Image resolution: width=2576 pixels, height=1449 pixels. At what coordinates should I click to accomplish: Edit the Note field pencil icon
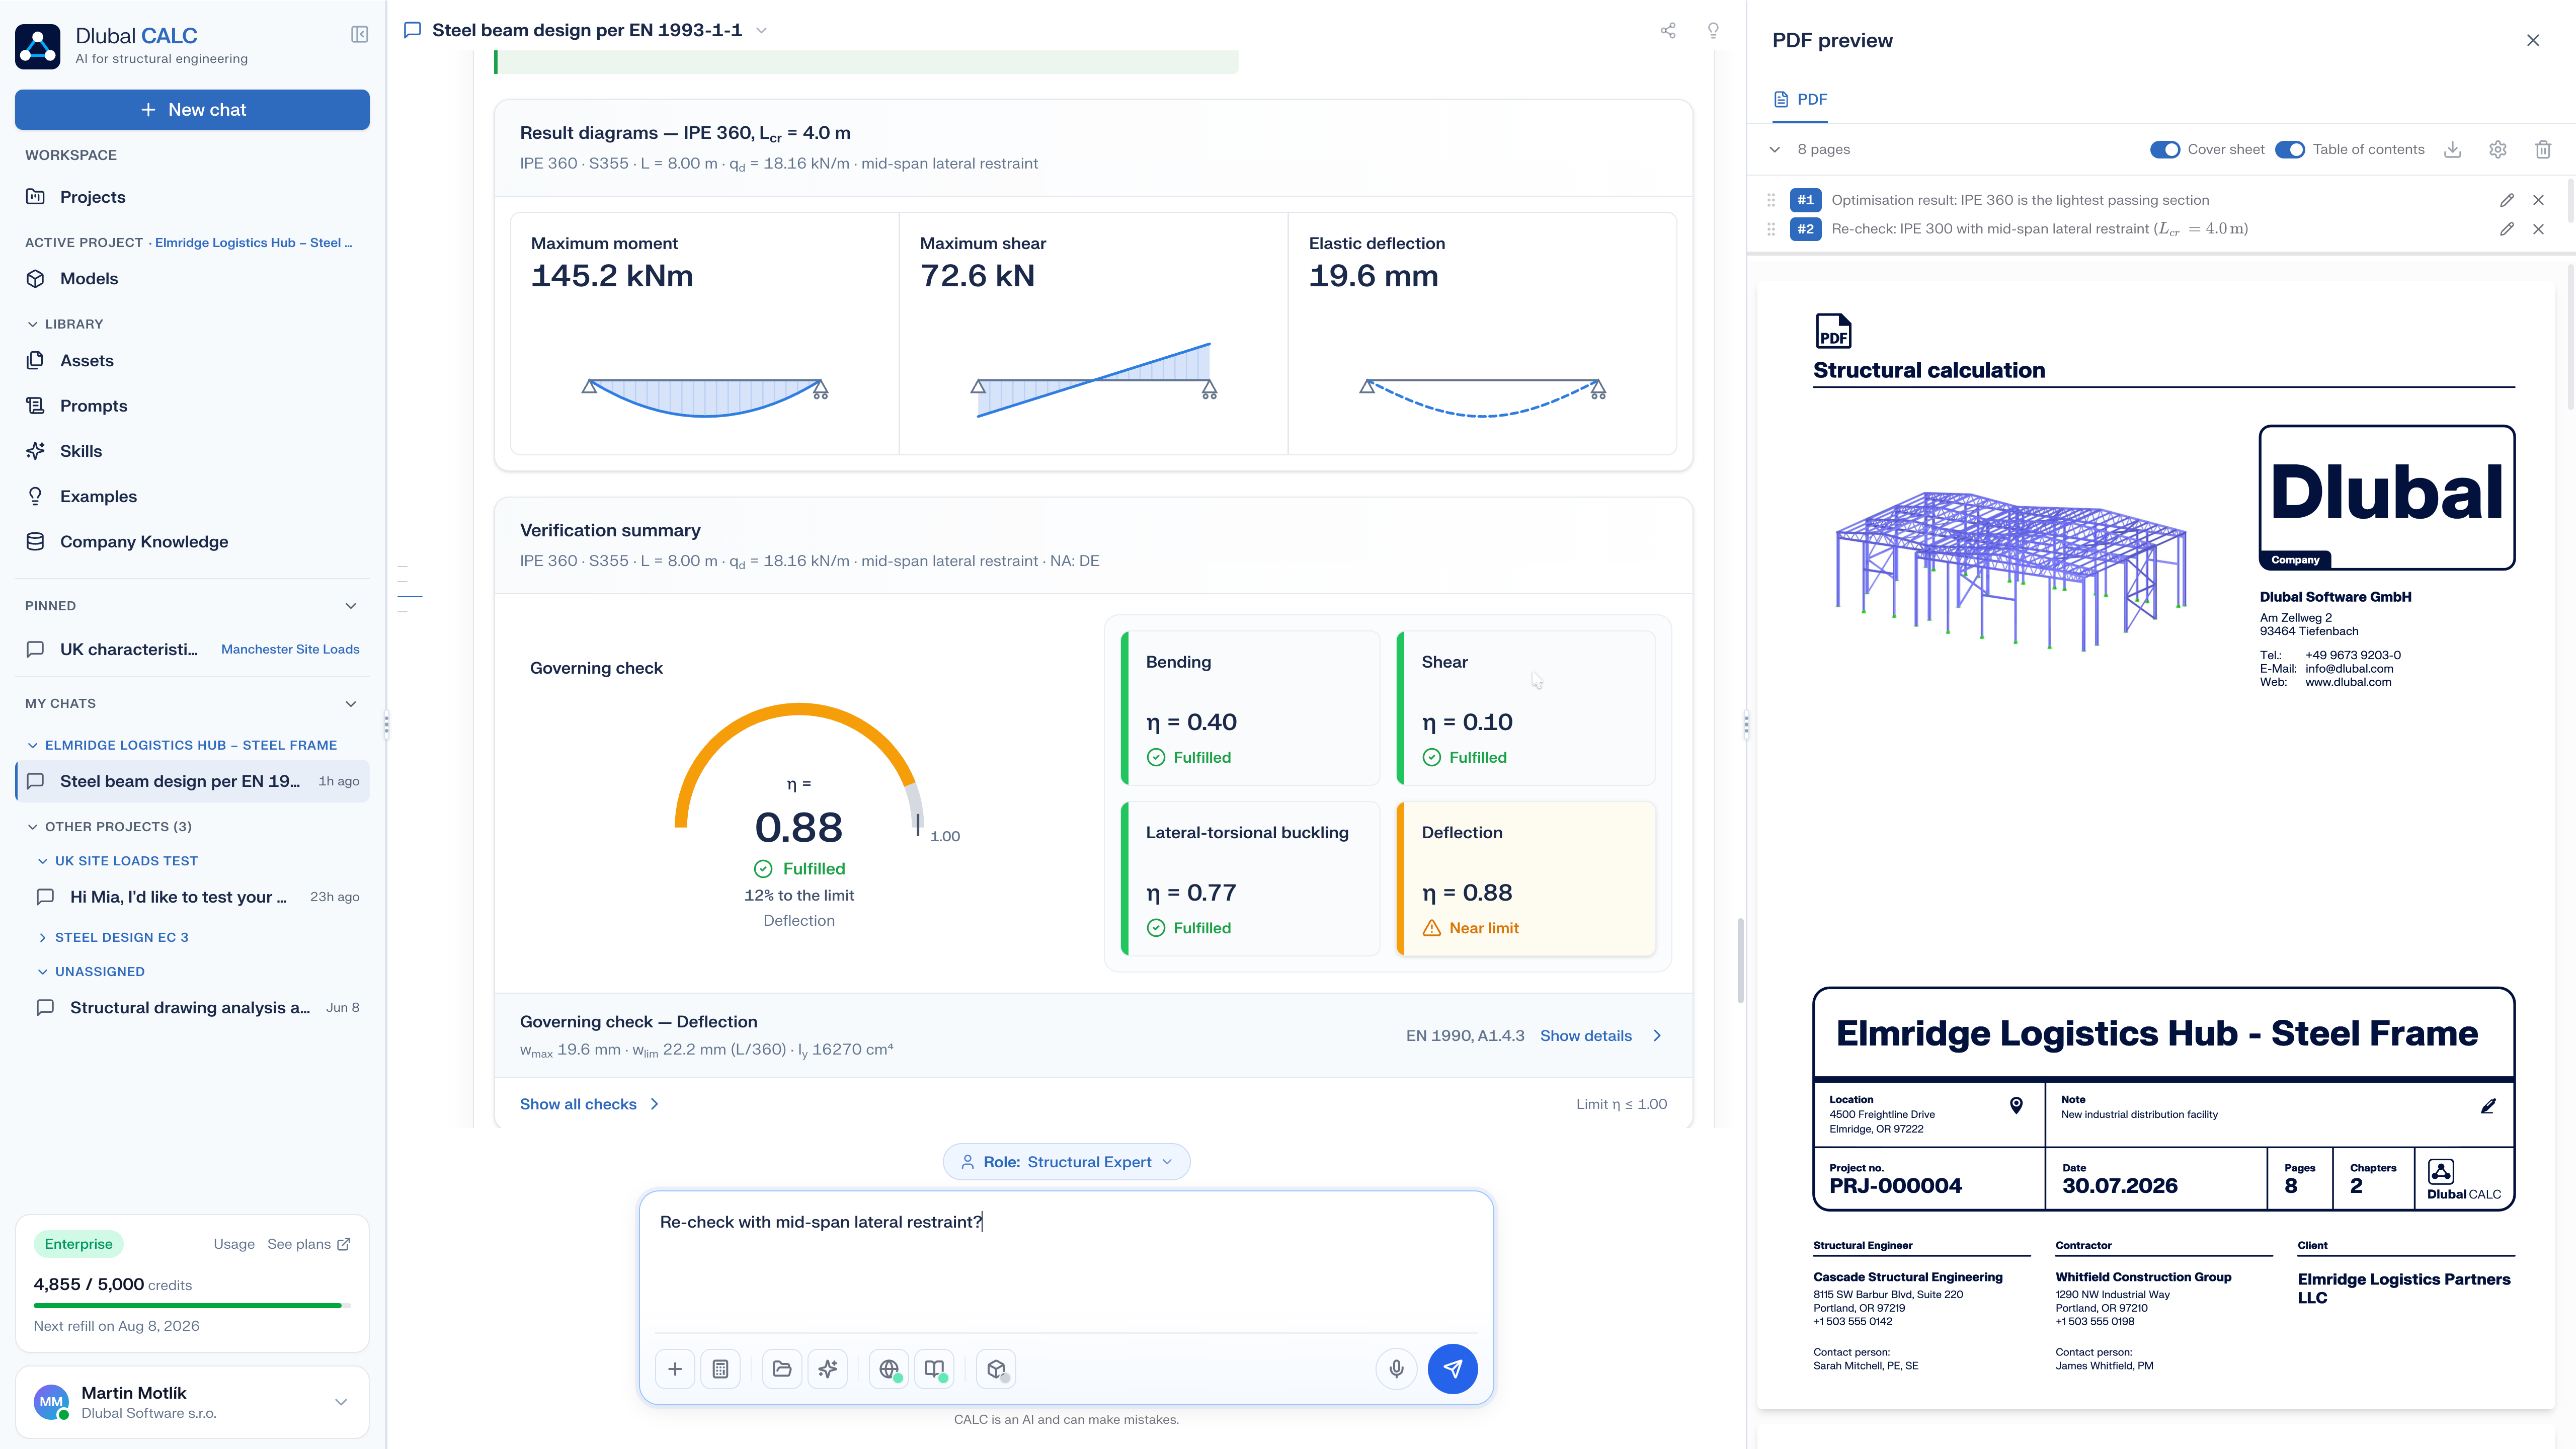point(2489,1106)
